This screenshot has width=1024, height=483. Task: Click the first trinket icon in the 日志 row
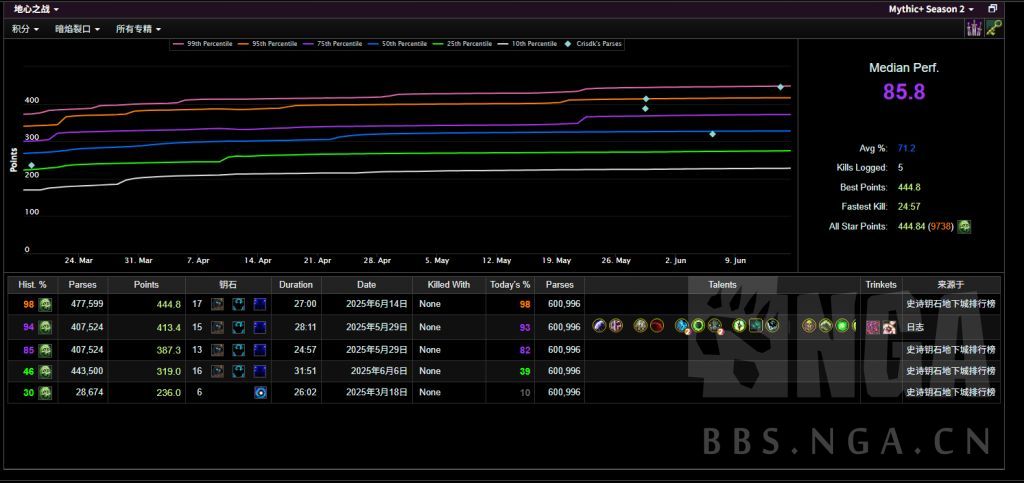[x=872, y=327]
